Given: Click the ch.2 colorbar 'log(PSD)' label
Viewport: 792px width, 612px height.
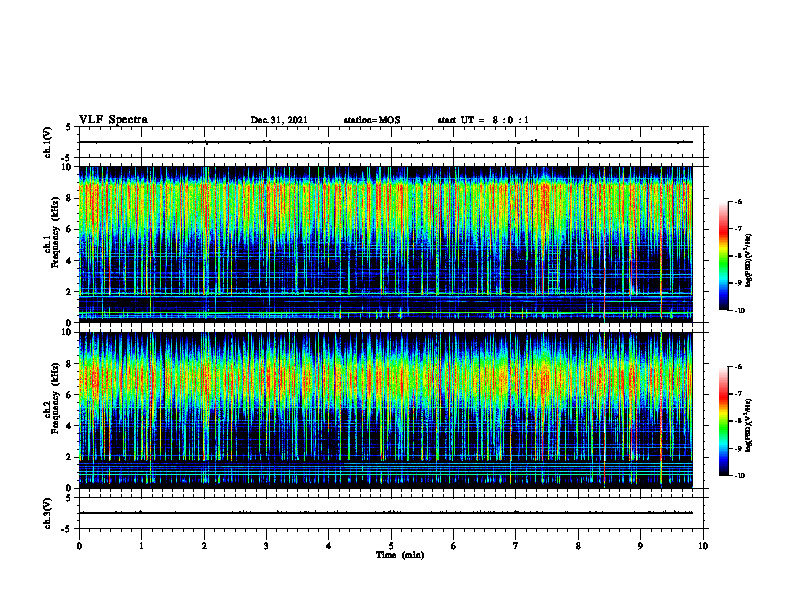Looking at the screenshot, I should coord(749,425).
